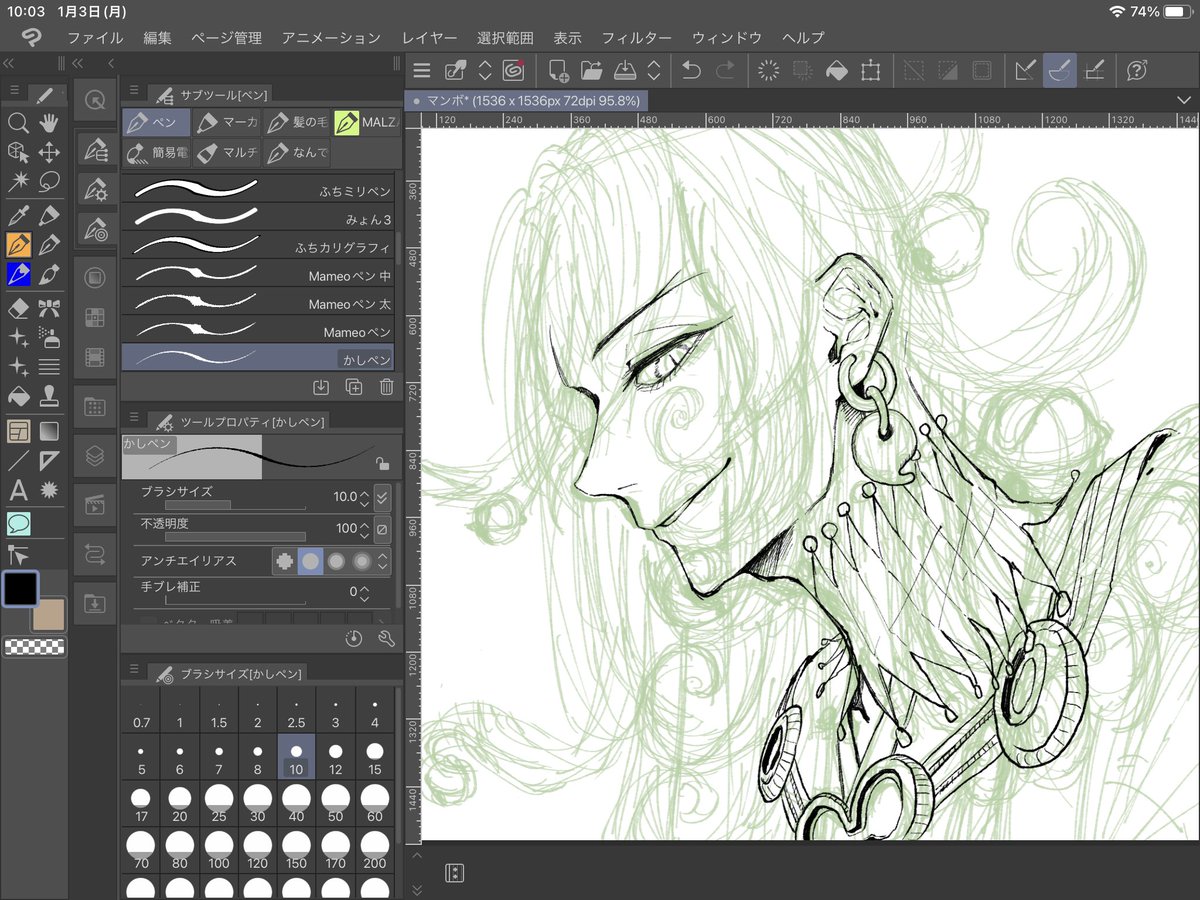Select the Auto select magic wand tool

pyautogui.click(x=18, y=183)
